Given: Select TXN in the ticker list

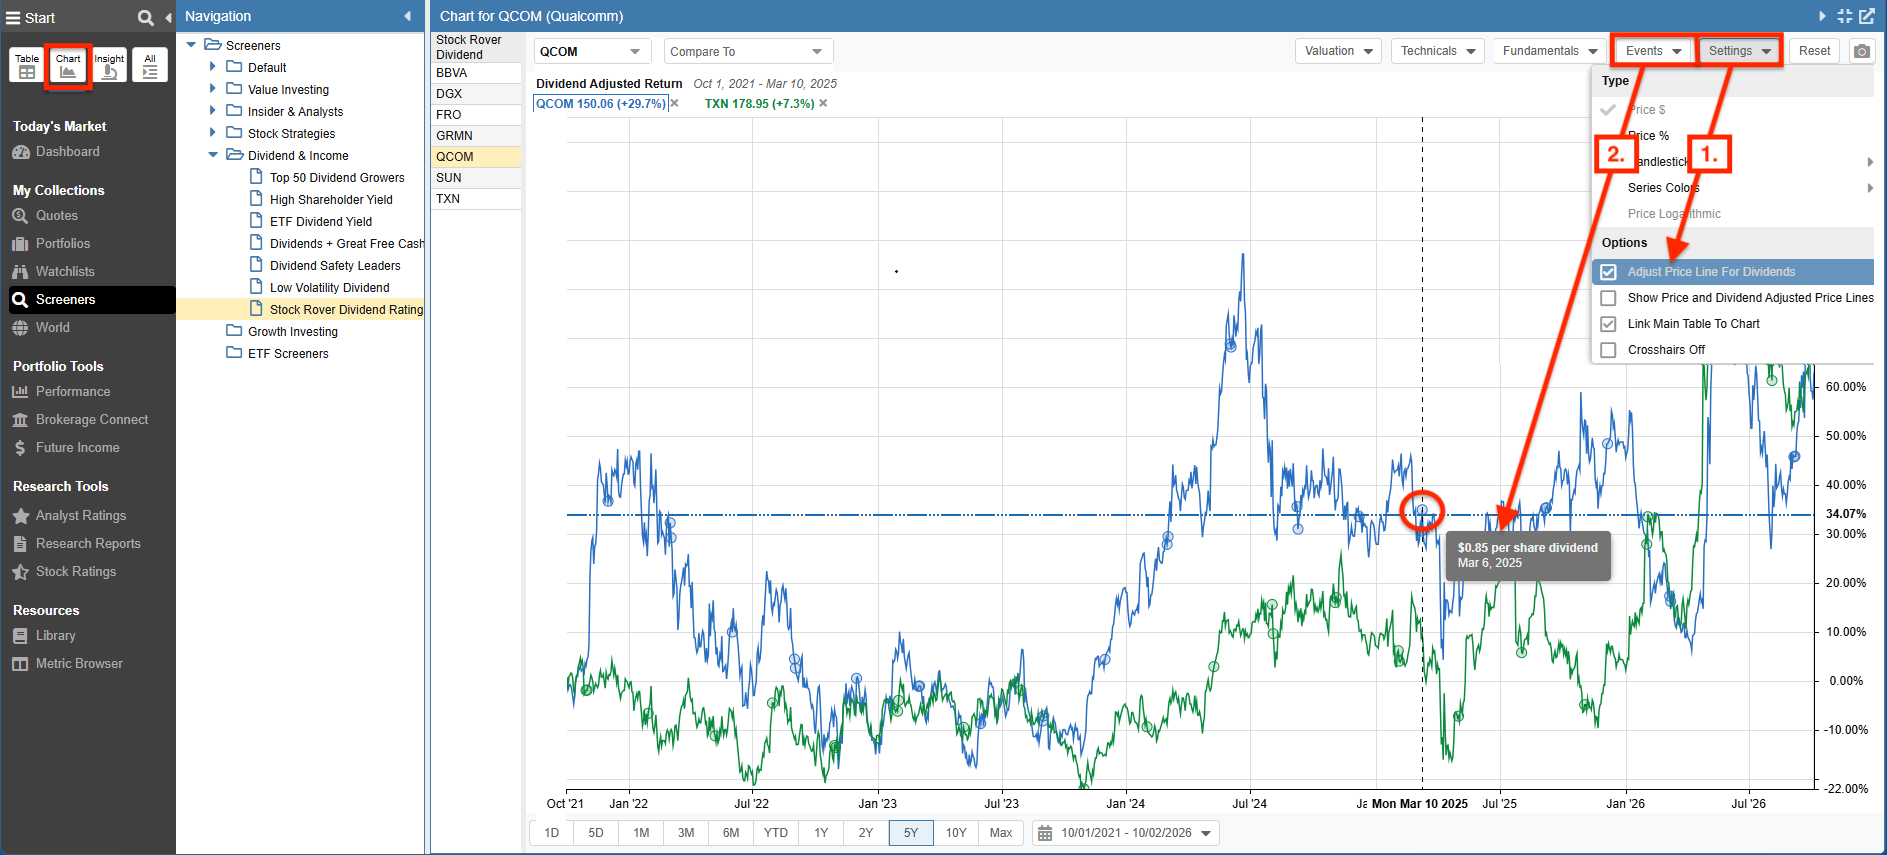Looking at the screenshot, I should coord(476,199).
